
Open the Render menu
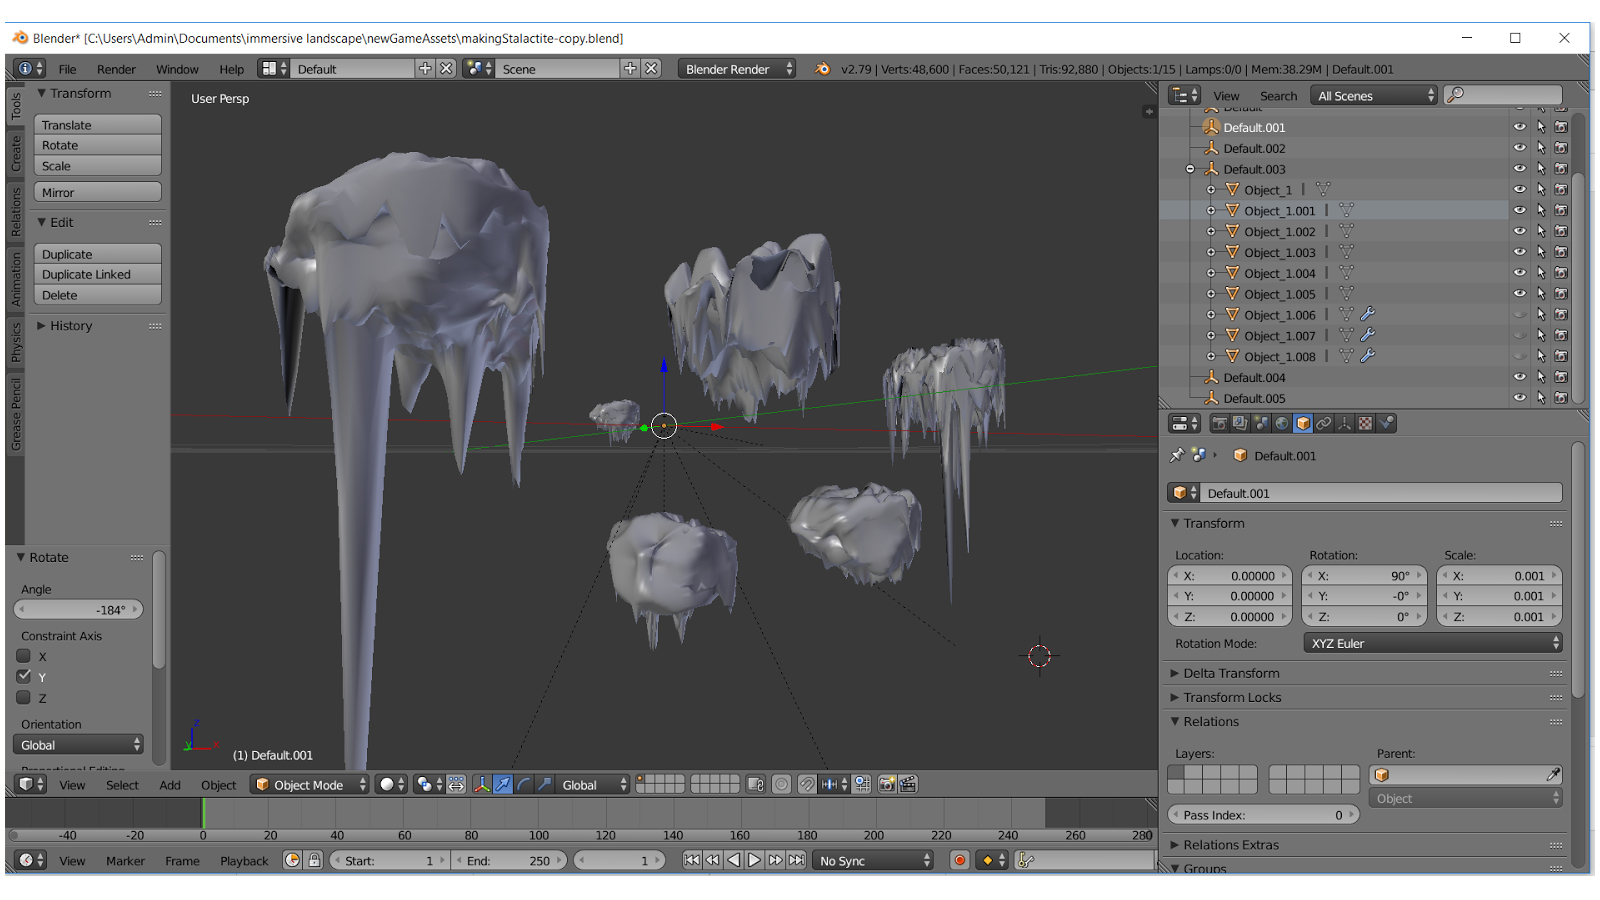pyautogui.click(x=116, y=69)
